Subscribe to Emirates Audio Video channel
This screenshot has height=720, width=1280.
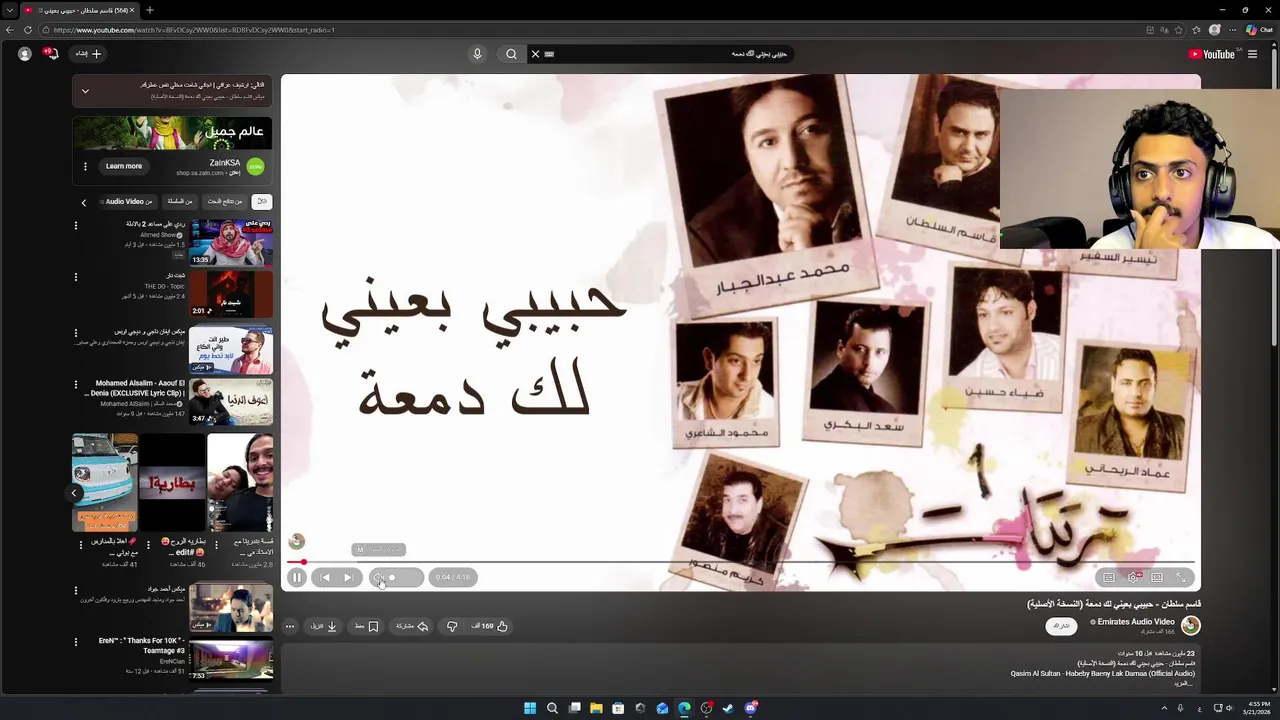[1061, 626]
